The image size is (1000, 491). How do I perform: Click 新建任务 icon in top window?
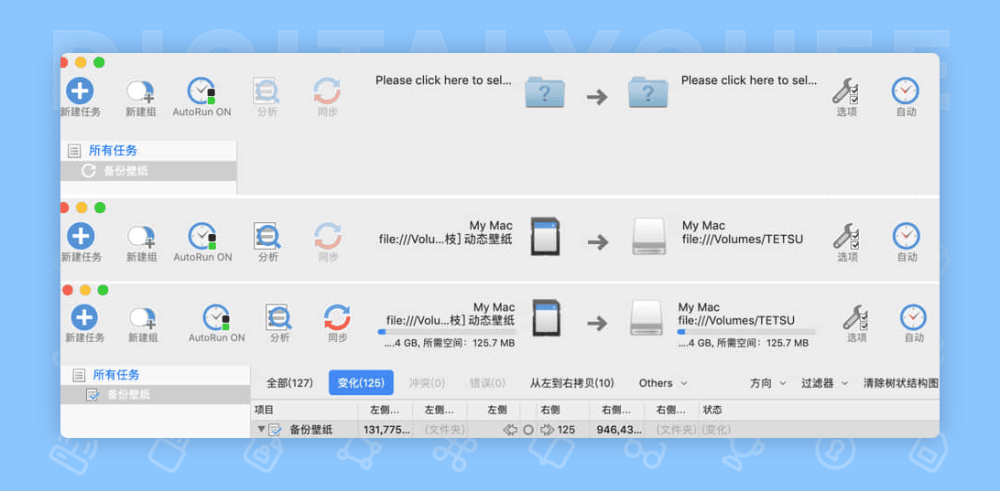80,91
